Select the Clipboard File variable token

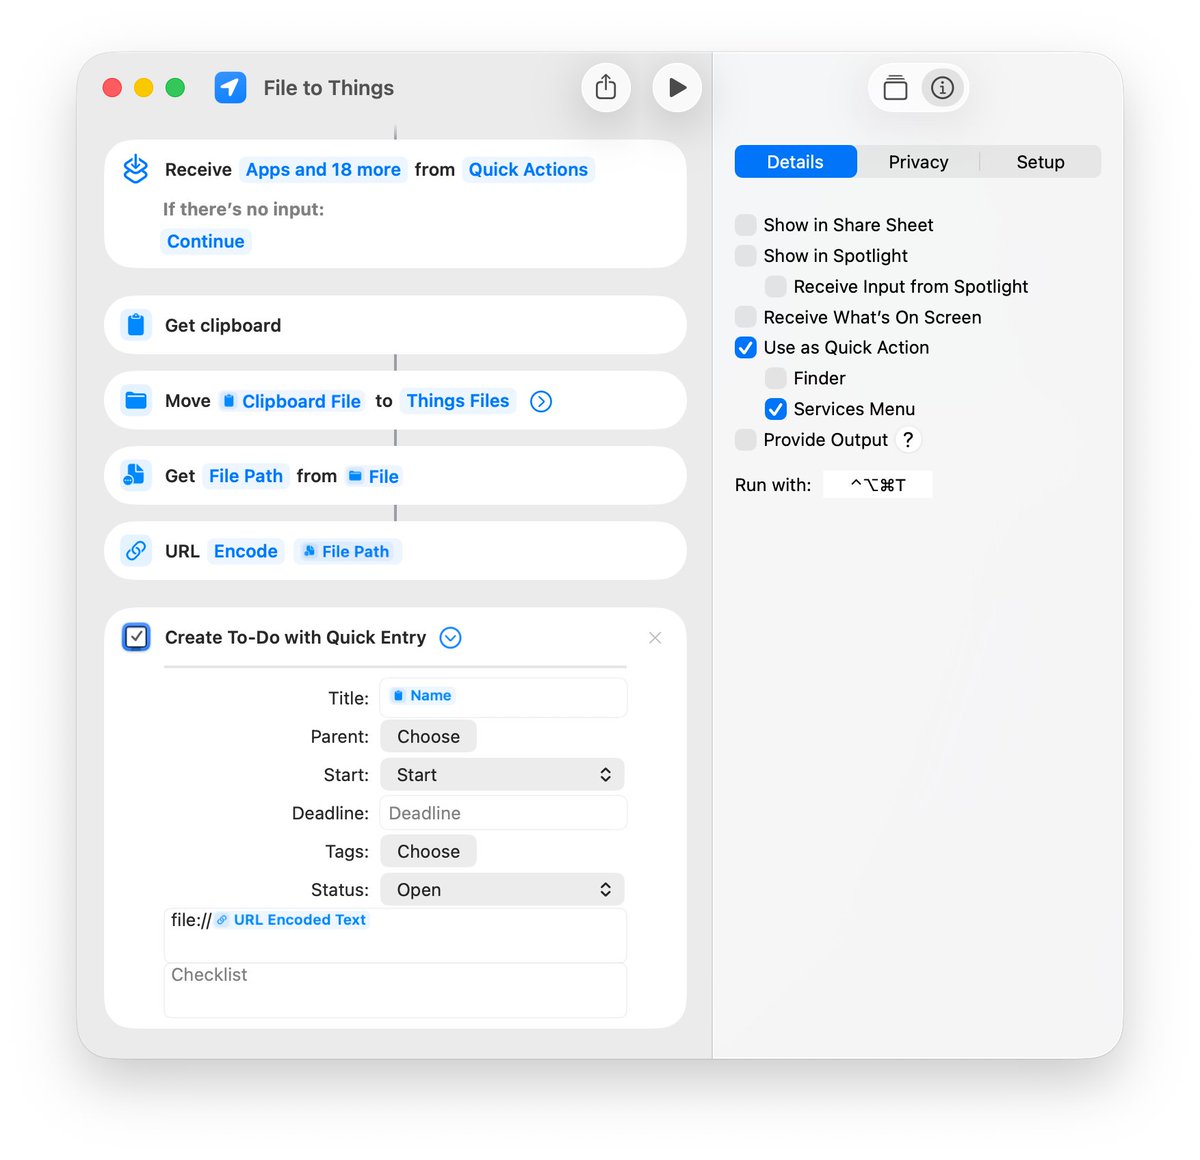click(x=291, y=401)
